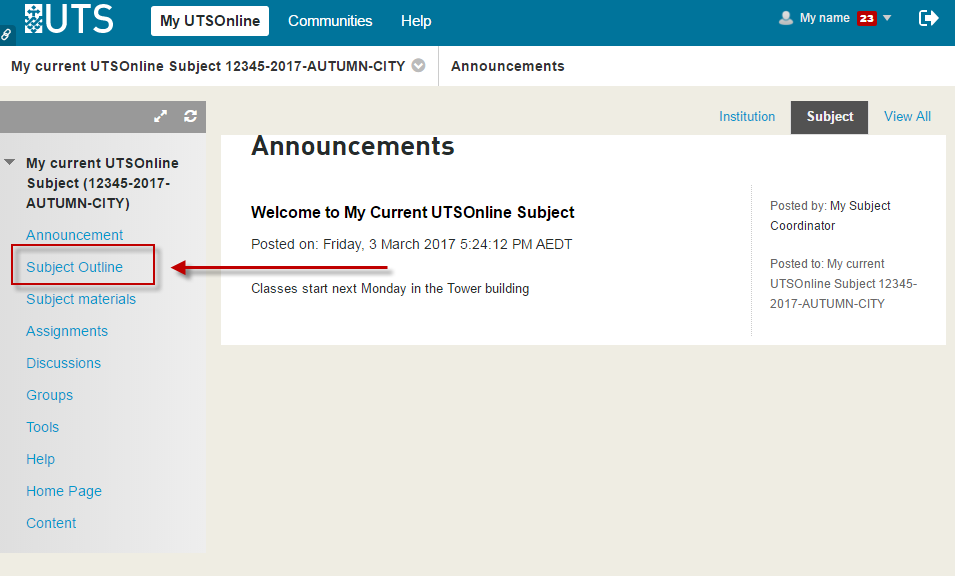Open the Tools link in the sidebar

click(x=43, y=427)
